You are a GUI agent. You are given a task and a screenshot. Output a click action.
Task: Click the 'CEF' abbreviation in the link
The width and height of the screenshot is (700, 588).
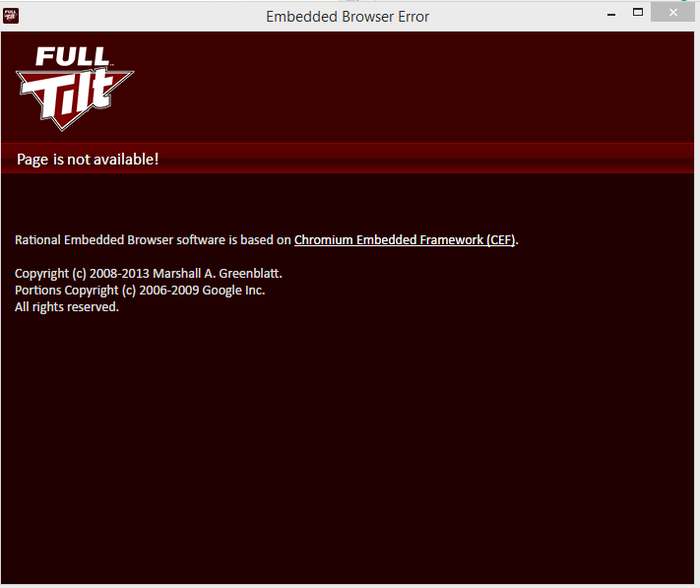(x=501, y=240)
